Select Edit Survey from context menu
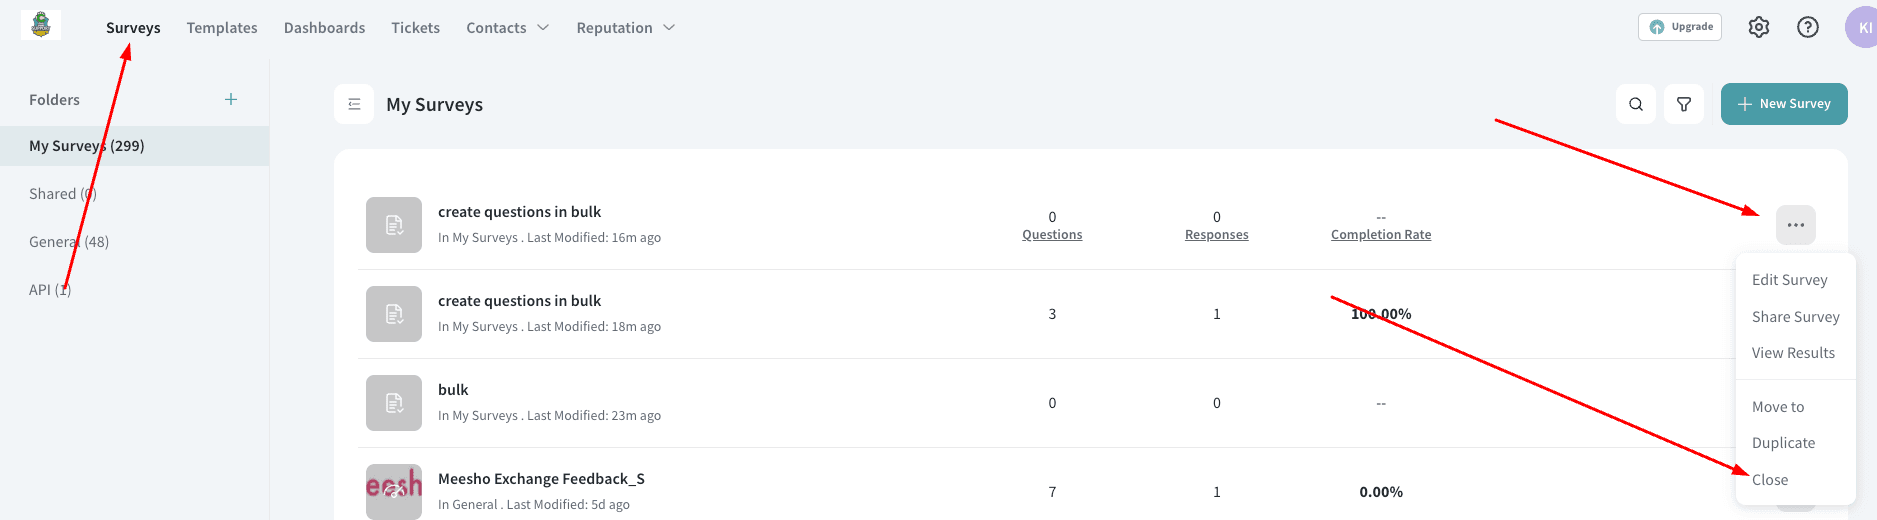1877x520 pixels. (1790, 280)
